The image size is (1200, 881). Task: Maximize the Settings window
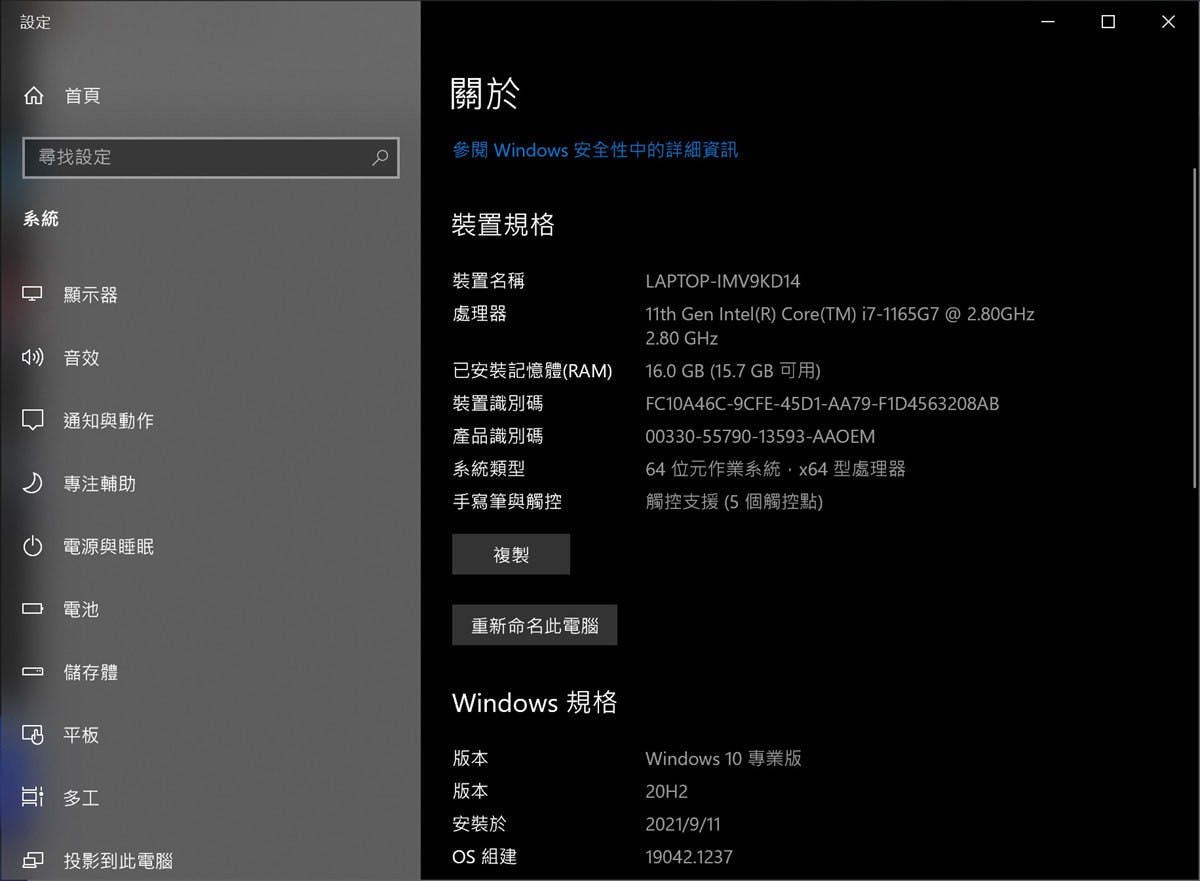tap(1108, 22)
